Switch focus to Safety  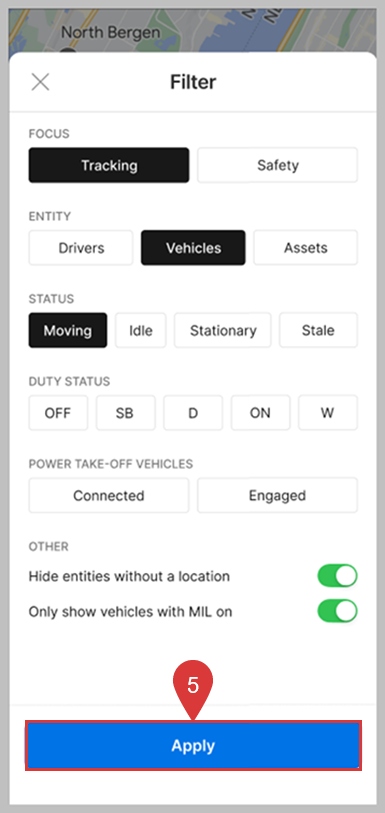(x=277, y=165)
